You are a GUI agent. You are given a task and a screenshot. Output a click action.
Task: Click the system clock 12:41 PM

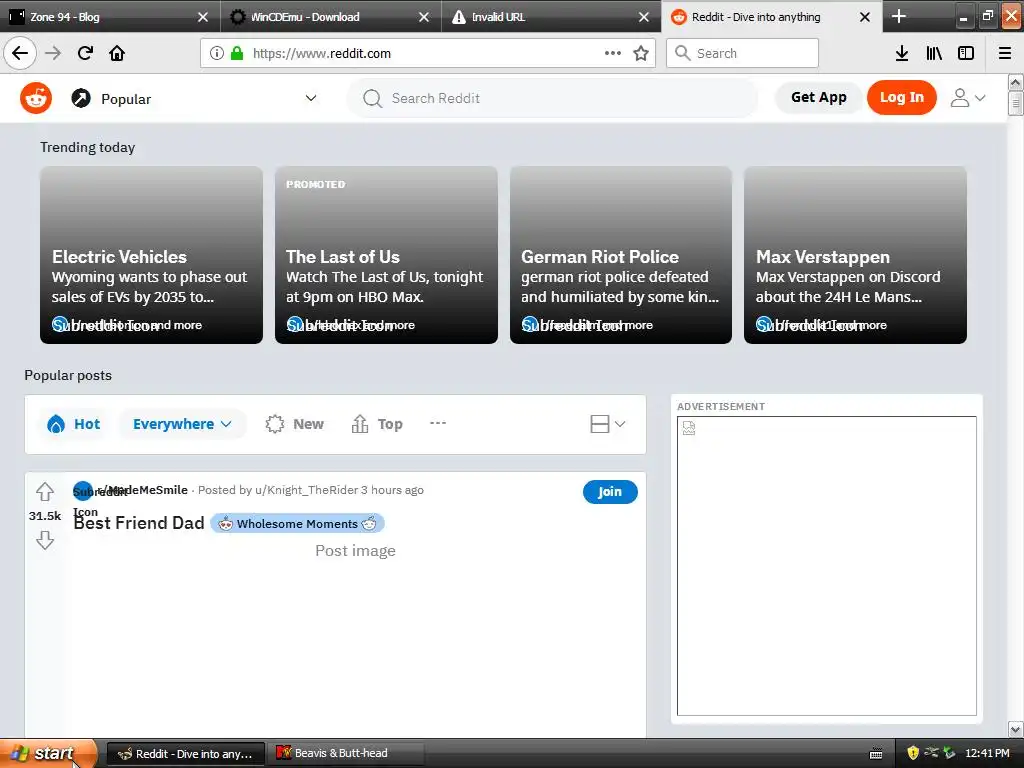(987, 753)
